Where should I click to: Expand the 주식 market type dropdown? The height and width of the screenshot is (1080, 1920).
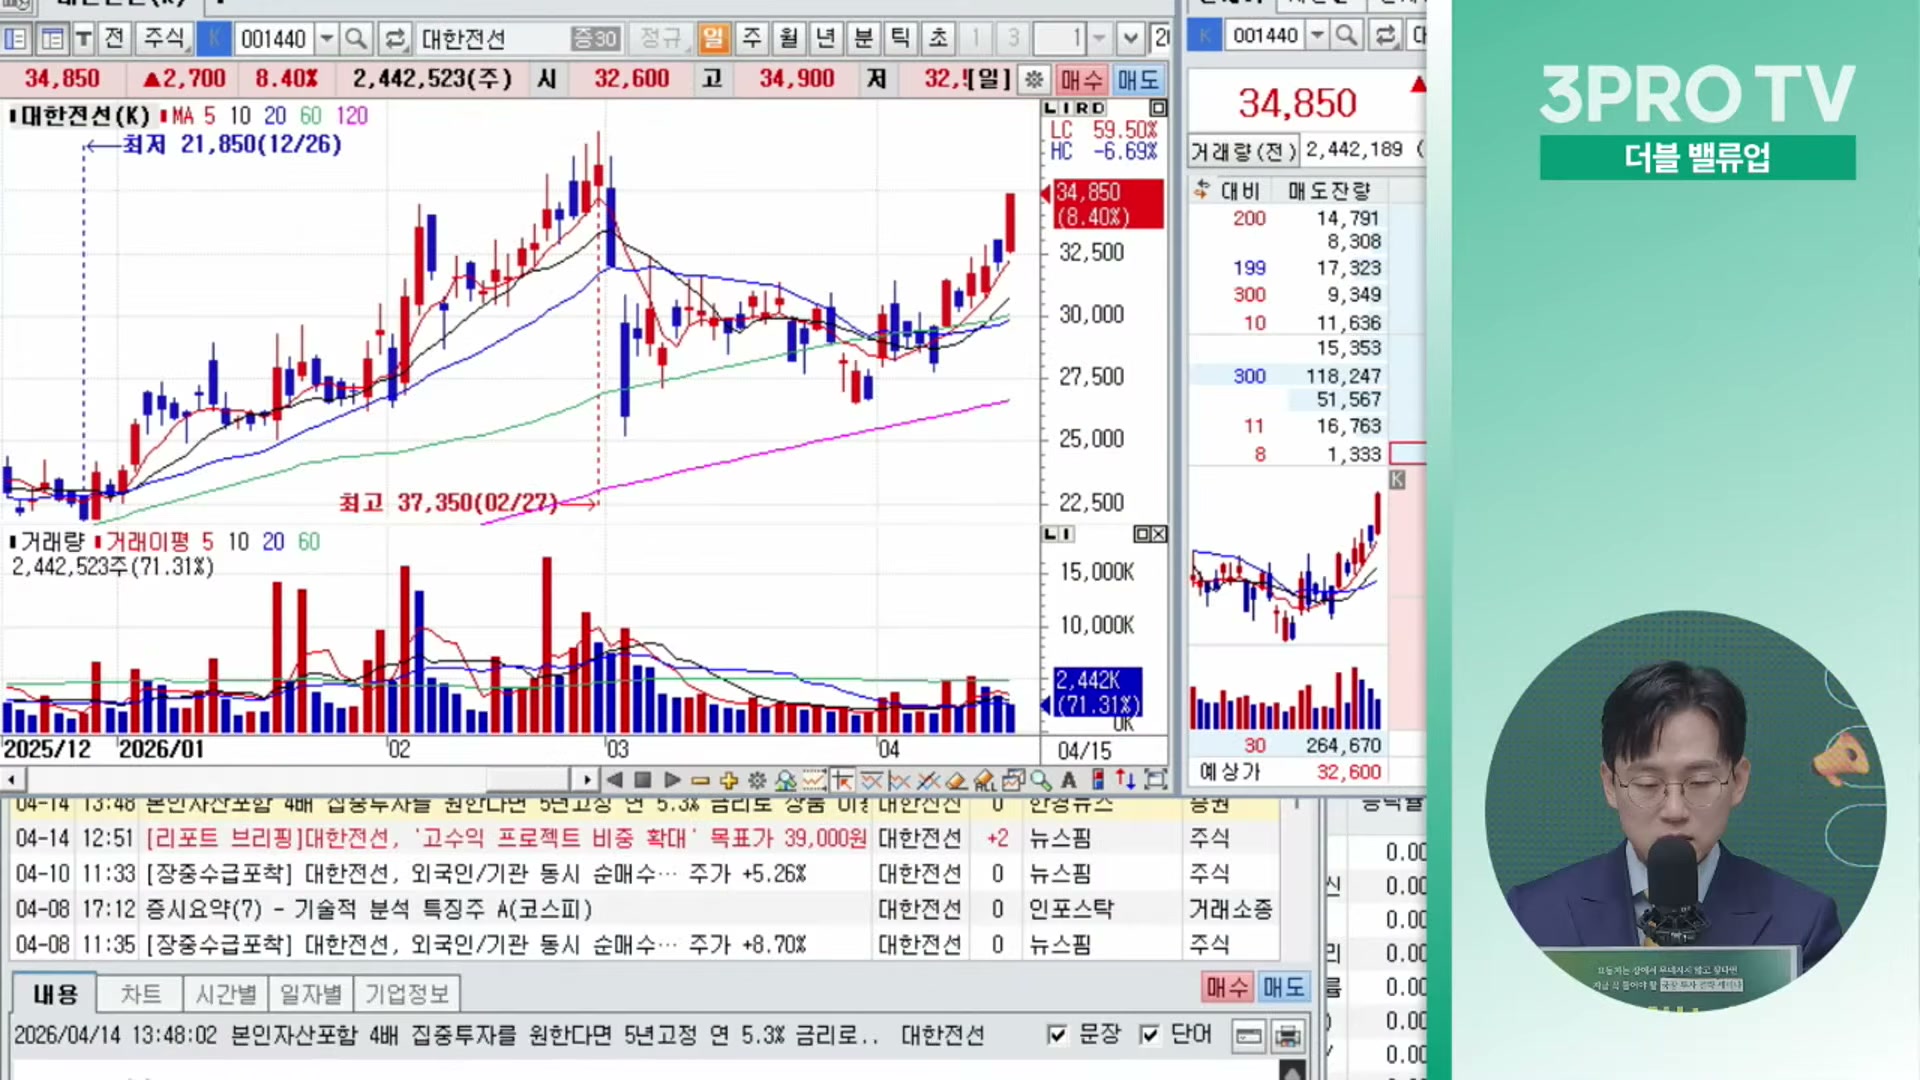pyautogui.click(x=164, y=39)
